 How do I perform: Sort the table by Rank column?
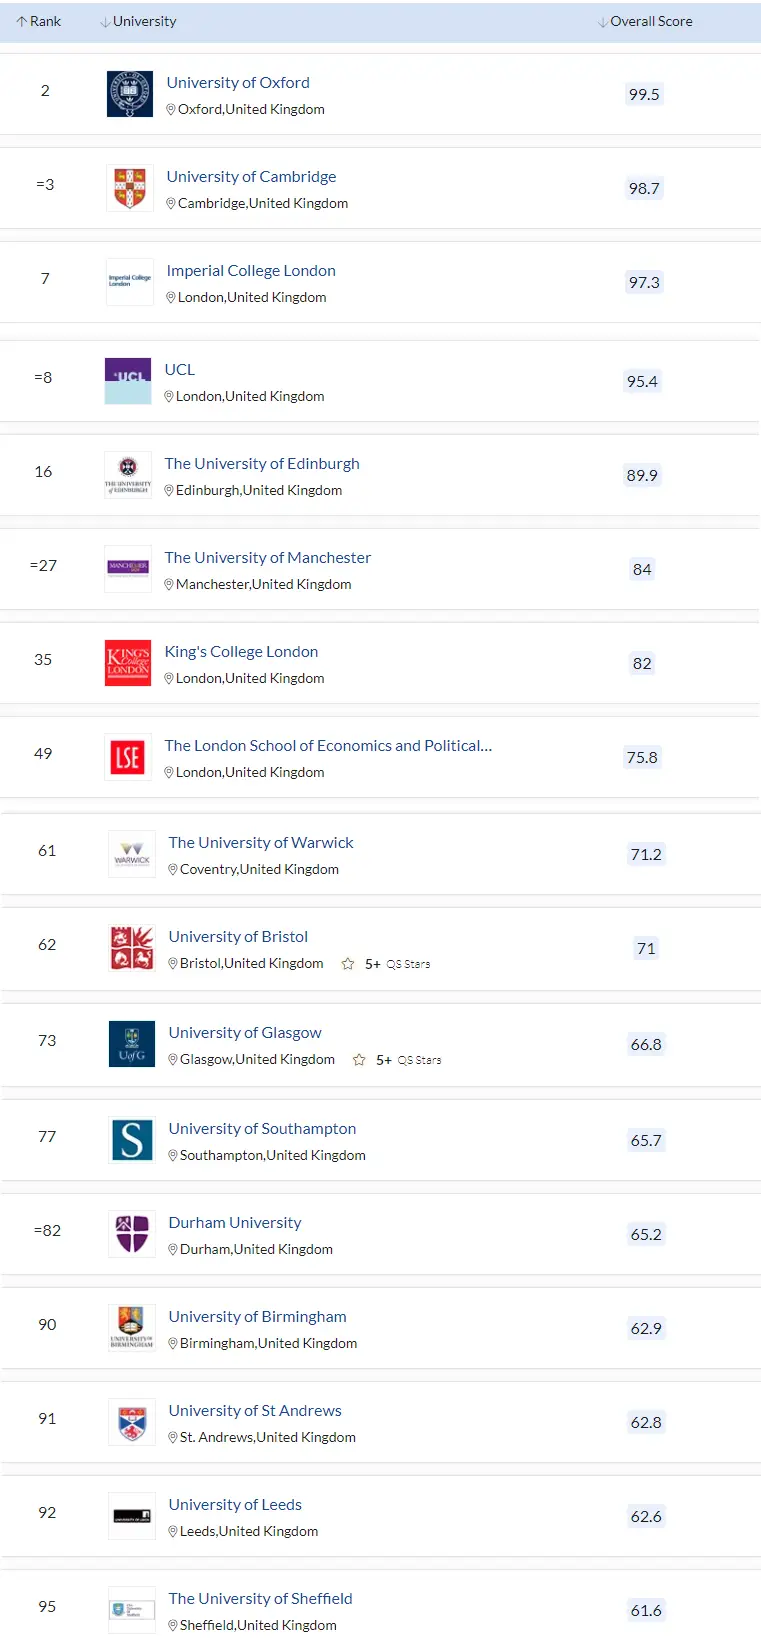[x=39, y=21]
